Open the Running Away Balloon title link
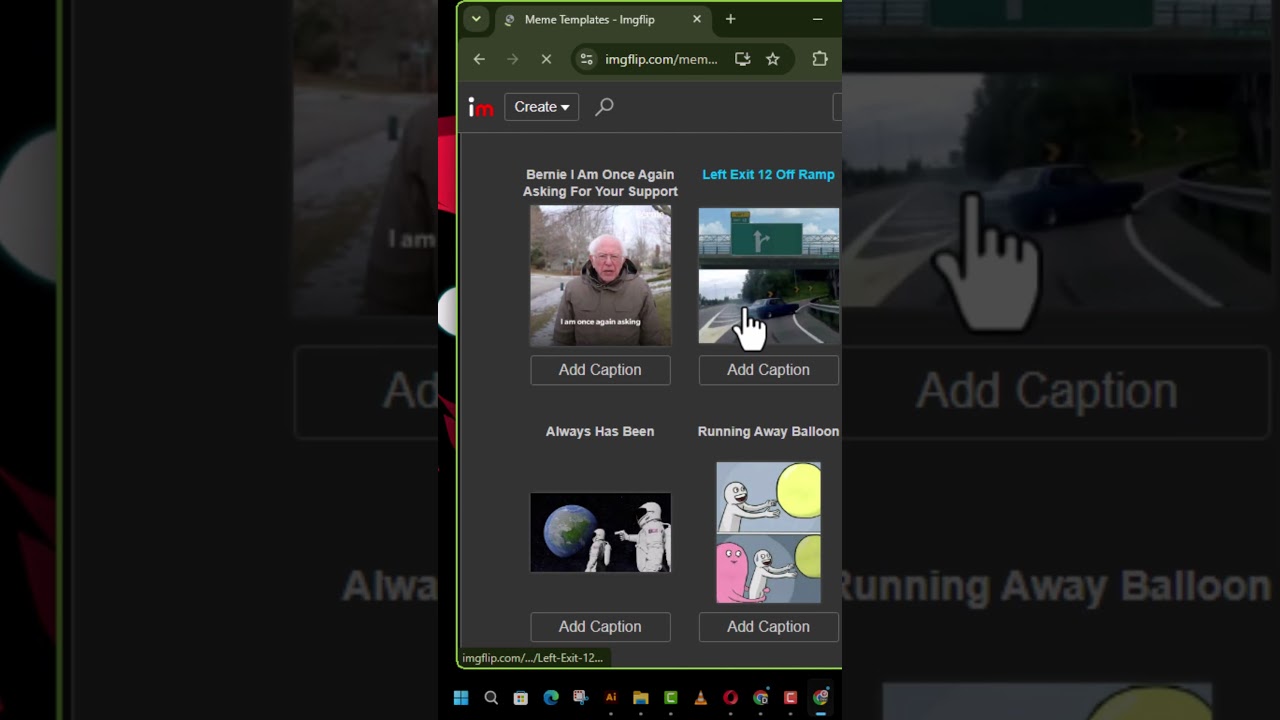This screenshot has height=720, width=1280. point(768,432)
